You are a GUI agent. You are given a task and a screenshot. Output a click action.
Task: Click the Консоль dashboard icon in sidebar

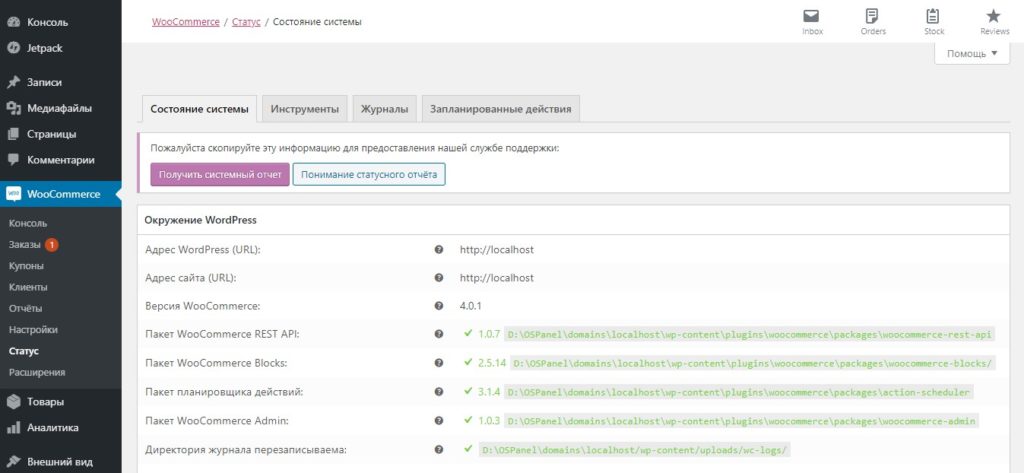13,22
